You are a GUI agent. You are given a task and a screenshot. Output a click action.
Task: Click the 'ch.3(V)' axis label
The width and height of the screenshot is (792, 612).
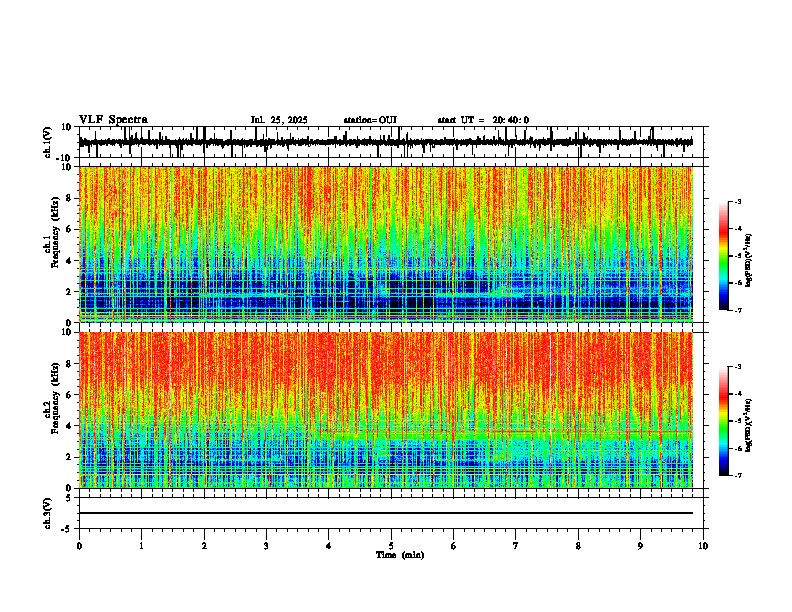click(48, 513)
